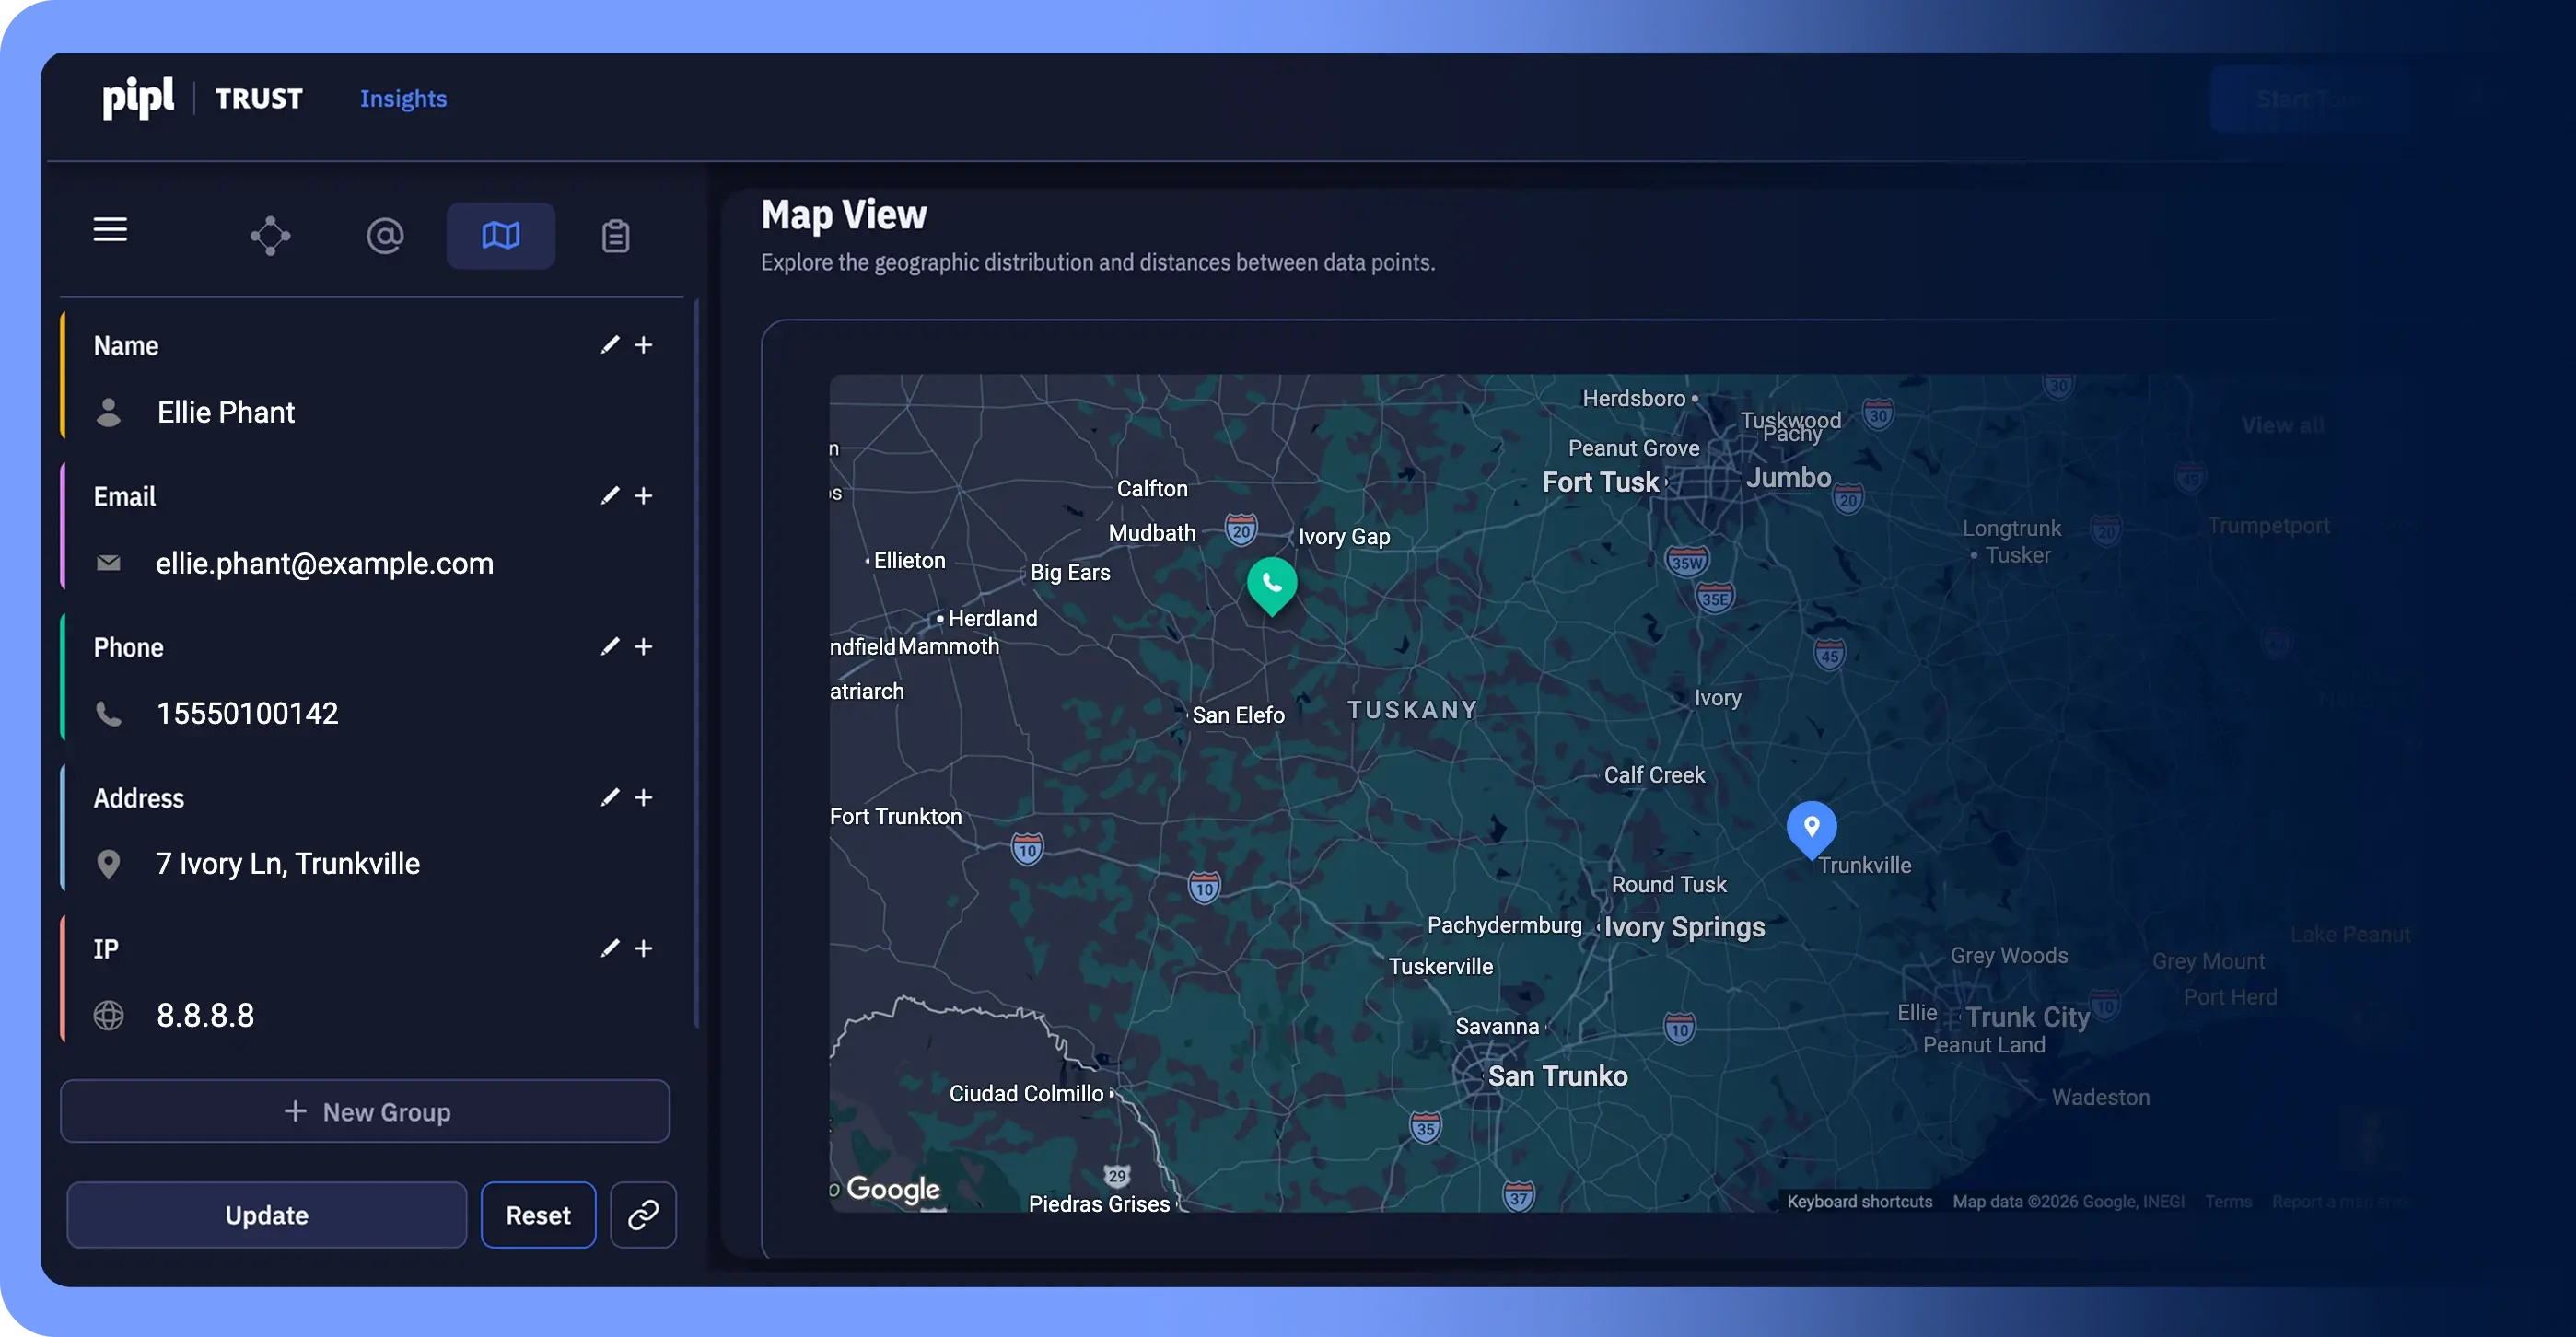This screenshot has height=1337, width=2576.
Task: Open the hamburger menu in sidebar
Action: pyautogui.click(x=110, y=230)
